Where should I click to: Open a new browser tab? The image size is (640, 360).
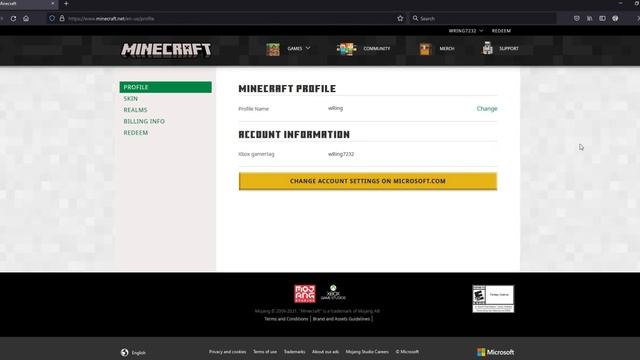tap(66, 4)
